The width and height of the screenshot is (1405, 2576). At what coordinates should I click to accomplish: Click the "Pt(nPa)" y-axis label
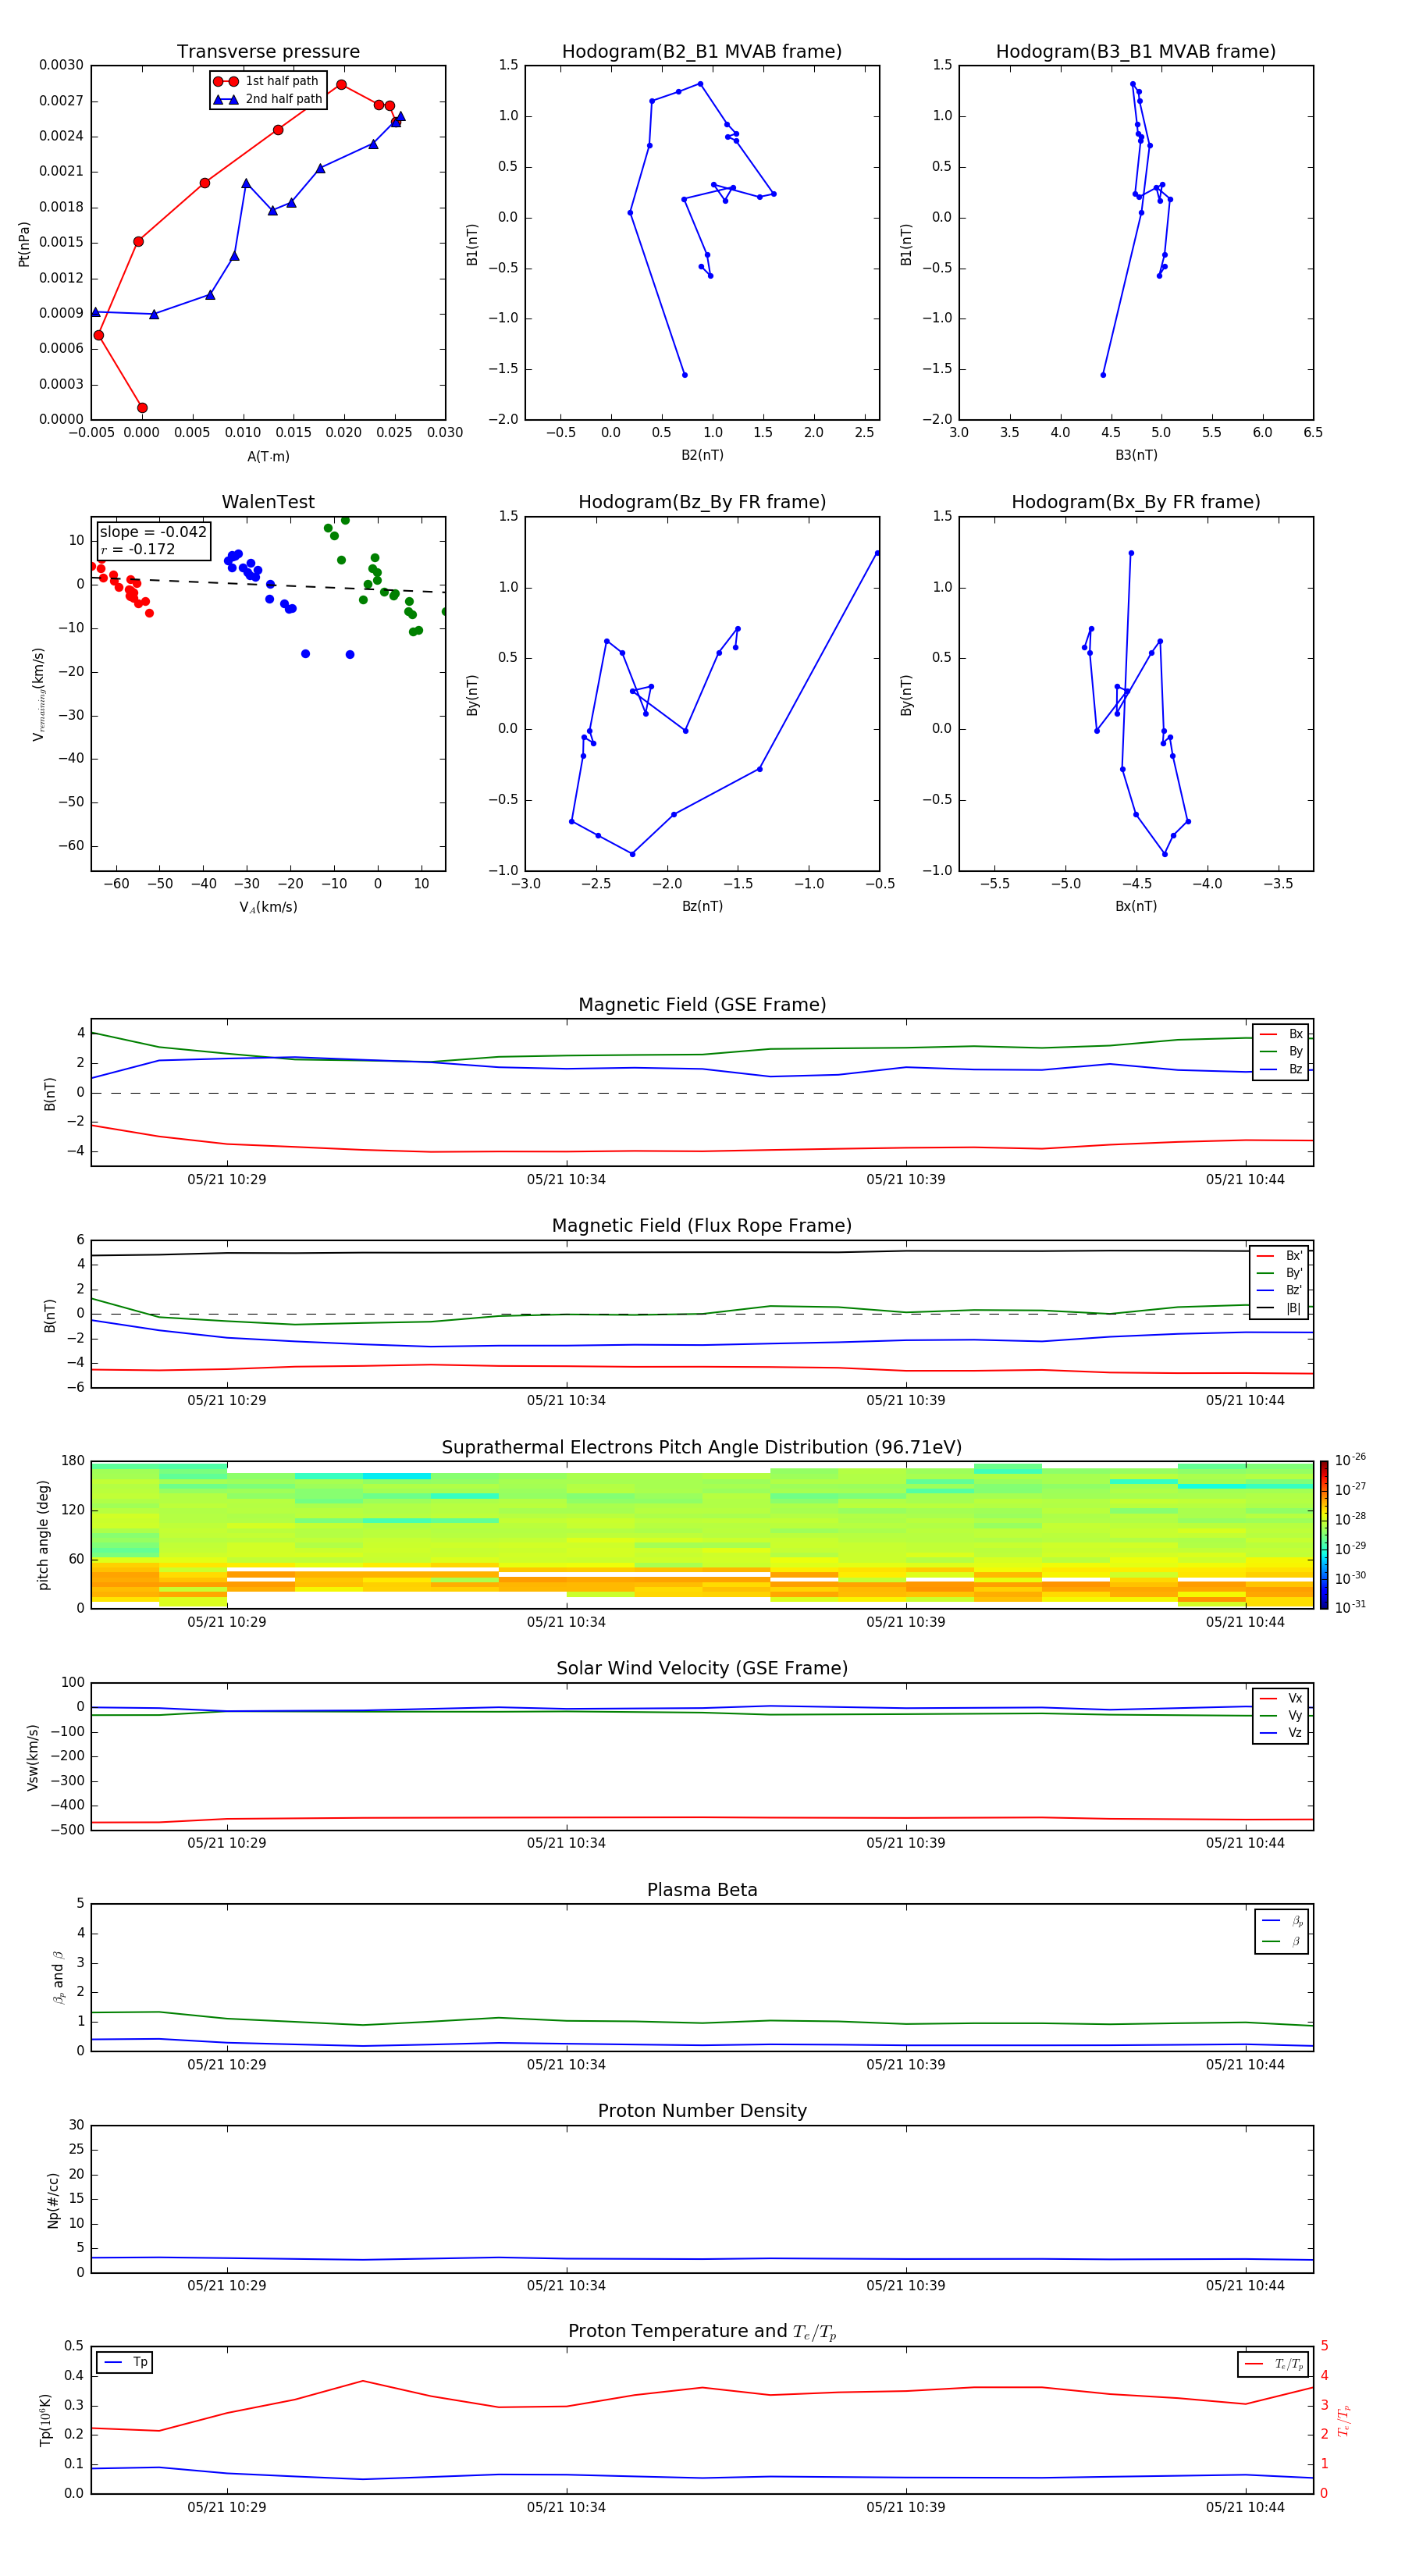point(24,244)
